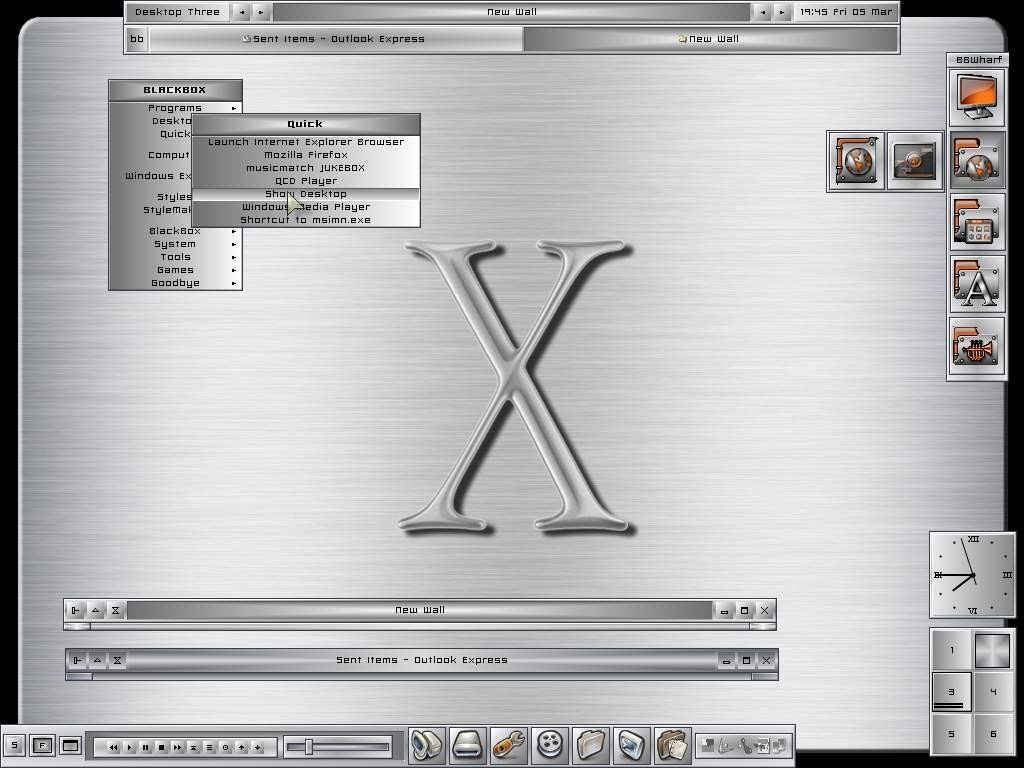Open the plain folder icon in bottom dock
This screenshot has height=768, width=1024.
coord(591,745)
